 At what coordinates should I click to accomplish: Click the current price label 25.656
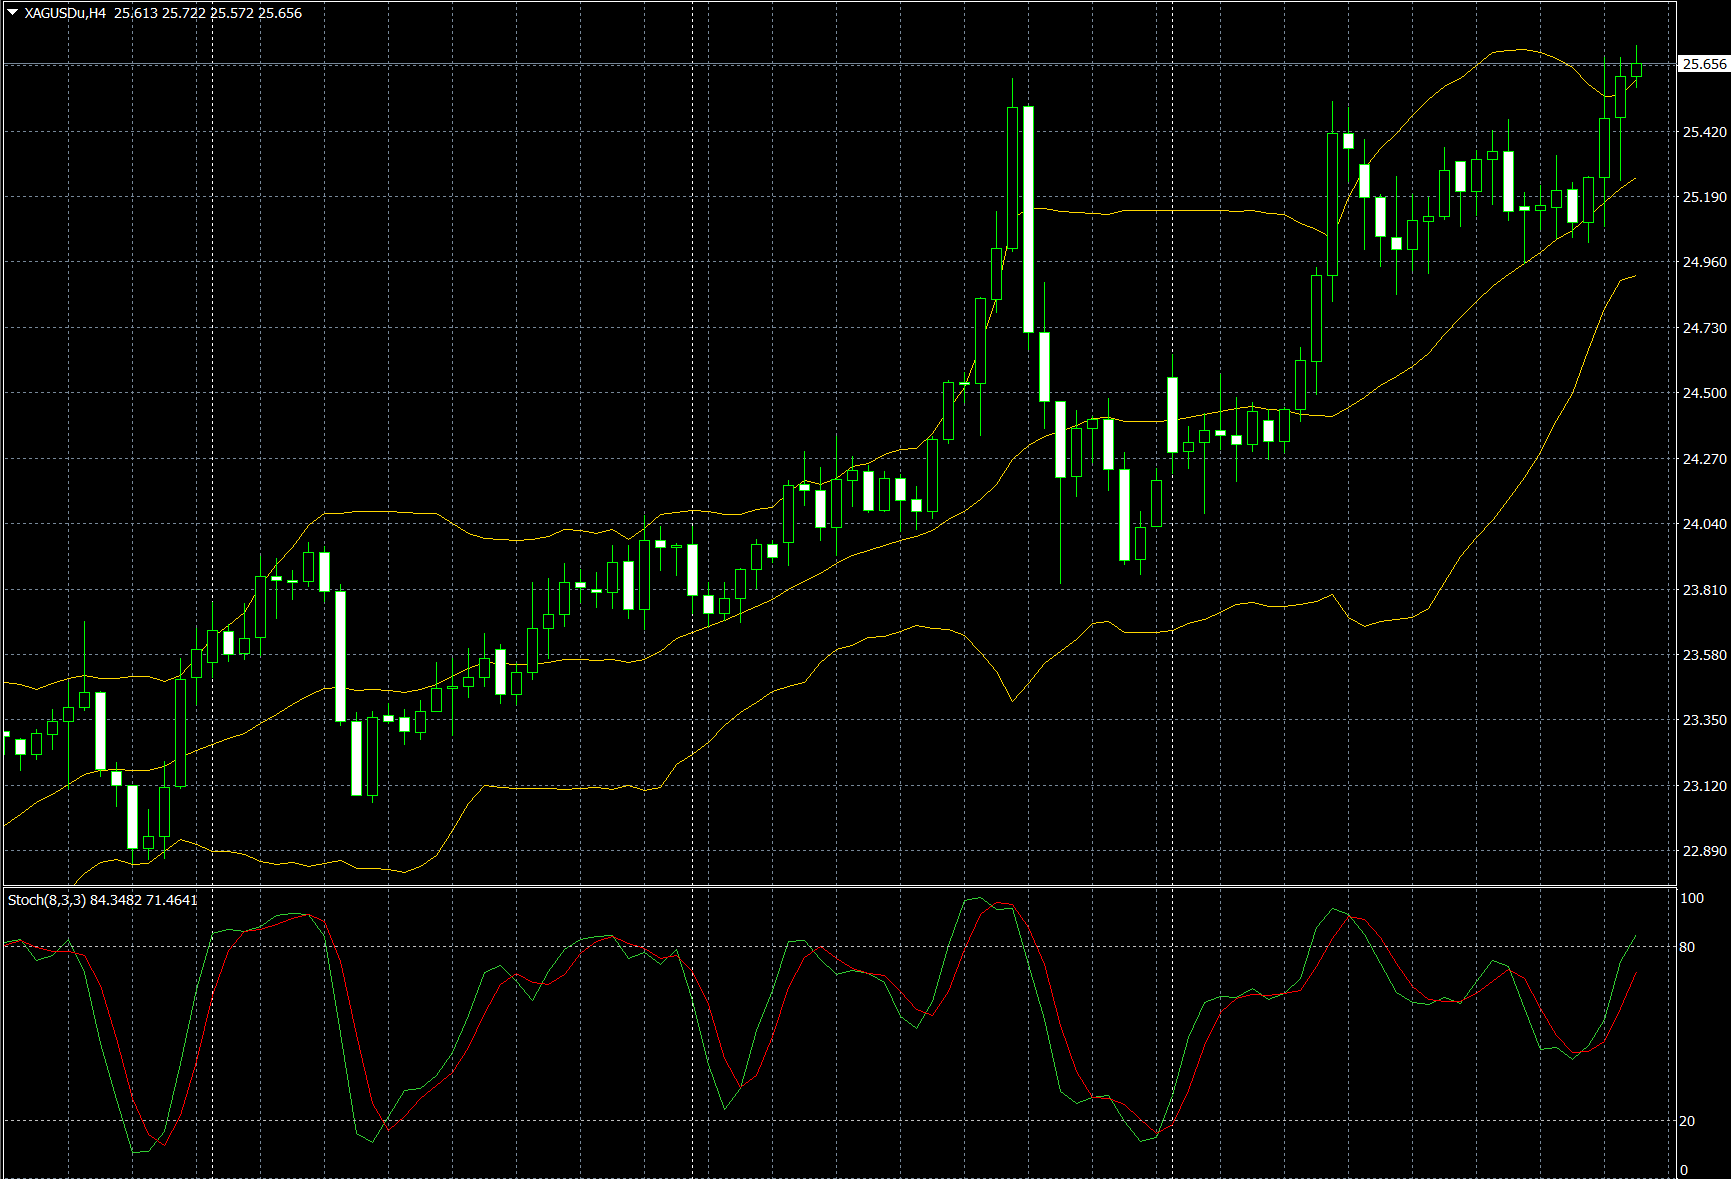pyautogui.click(x=1704, y=64)
